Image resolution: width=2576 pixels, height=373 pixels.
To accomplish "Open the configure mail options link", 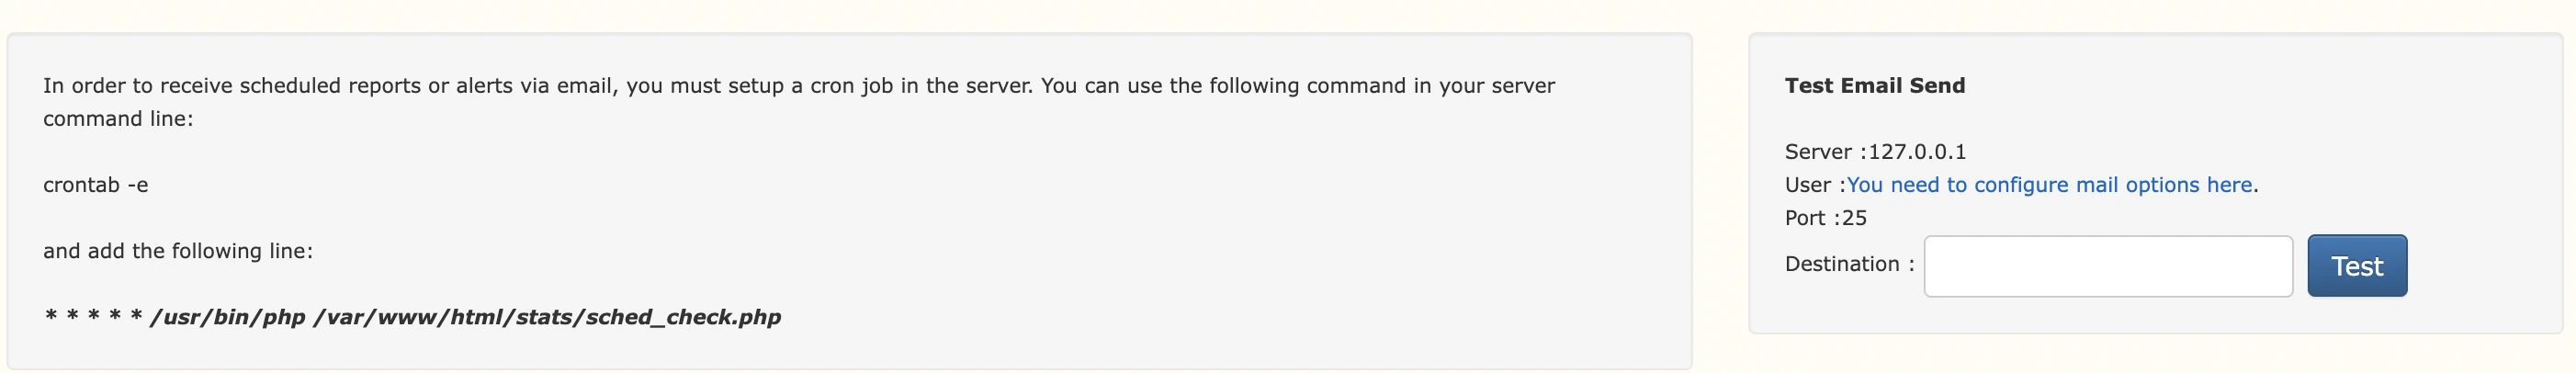I will coord(2048,185).
